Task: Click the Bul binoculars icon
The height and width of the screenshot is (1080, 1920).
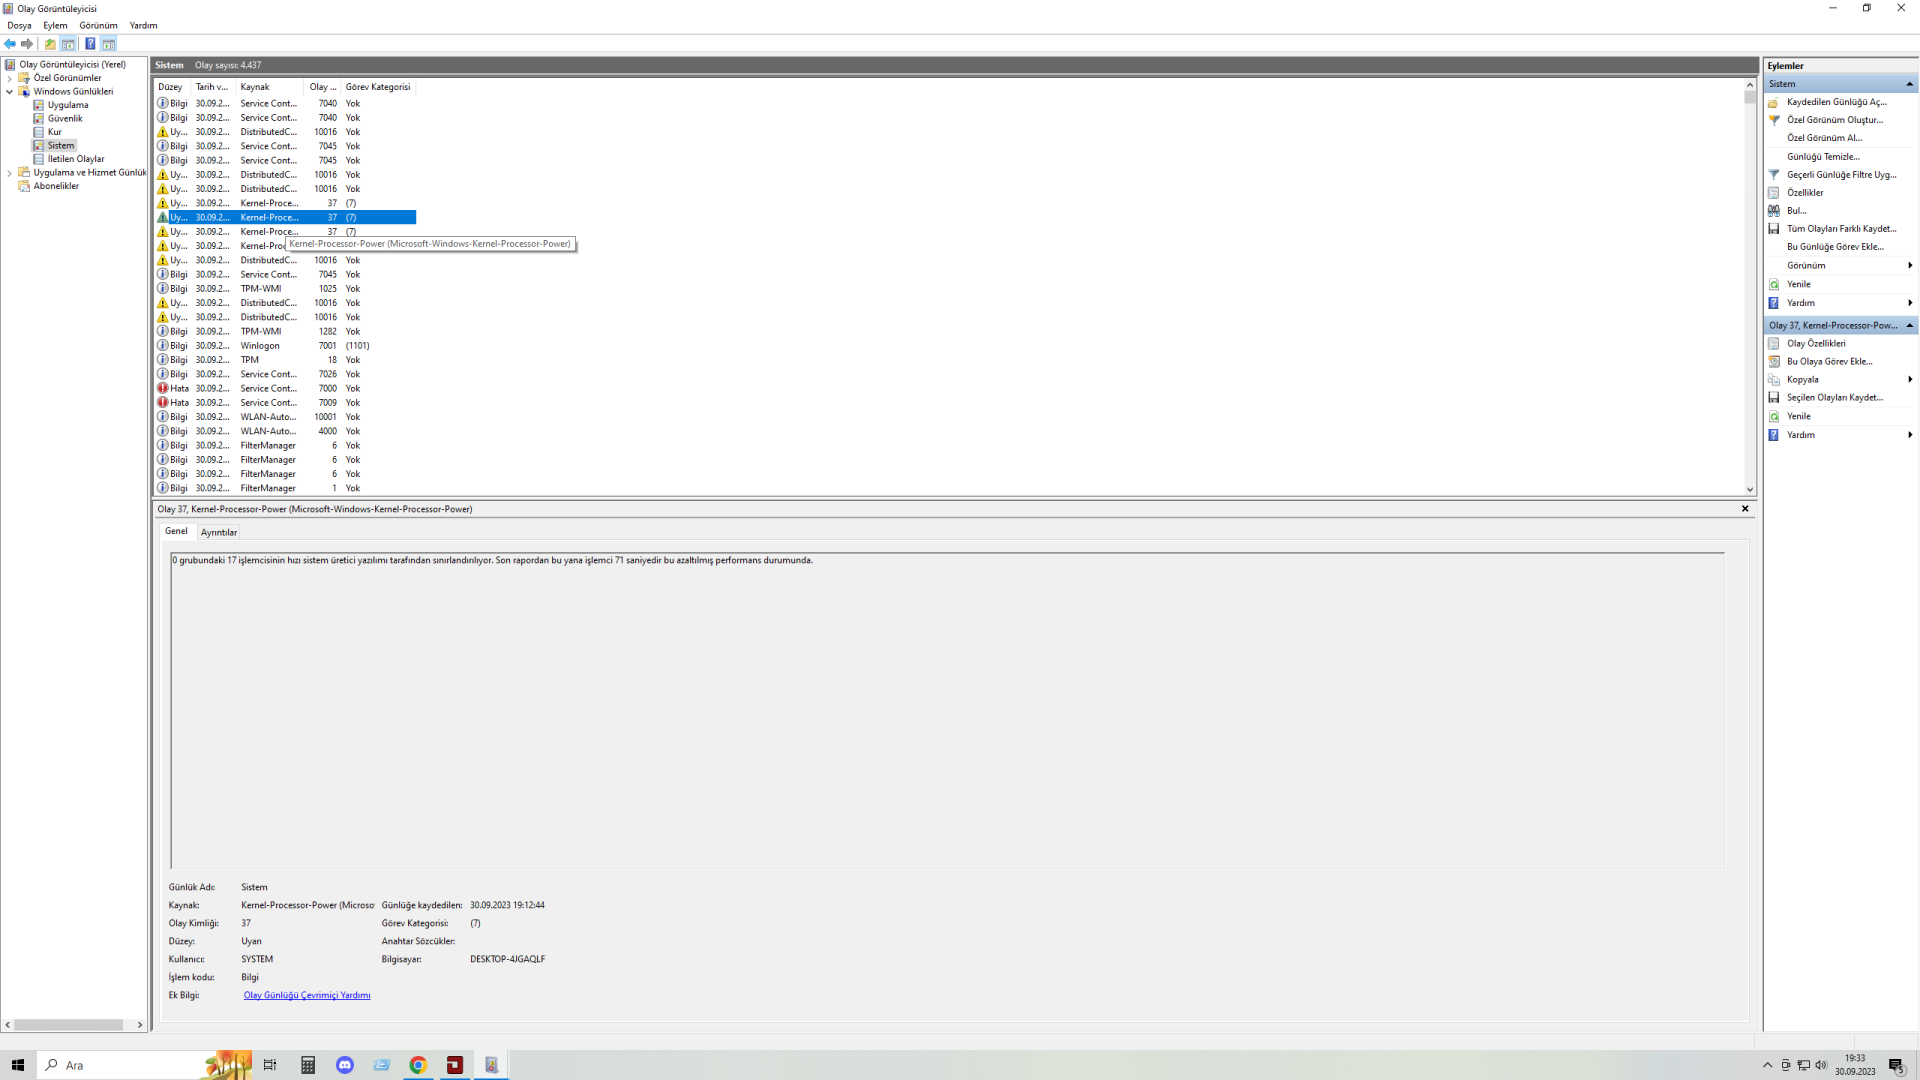Action: (1774, 211)
